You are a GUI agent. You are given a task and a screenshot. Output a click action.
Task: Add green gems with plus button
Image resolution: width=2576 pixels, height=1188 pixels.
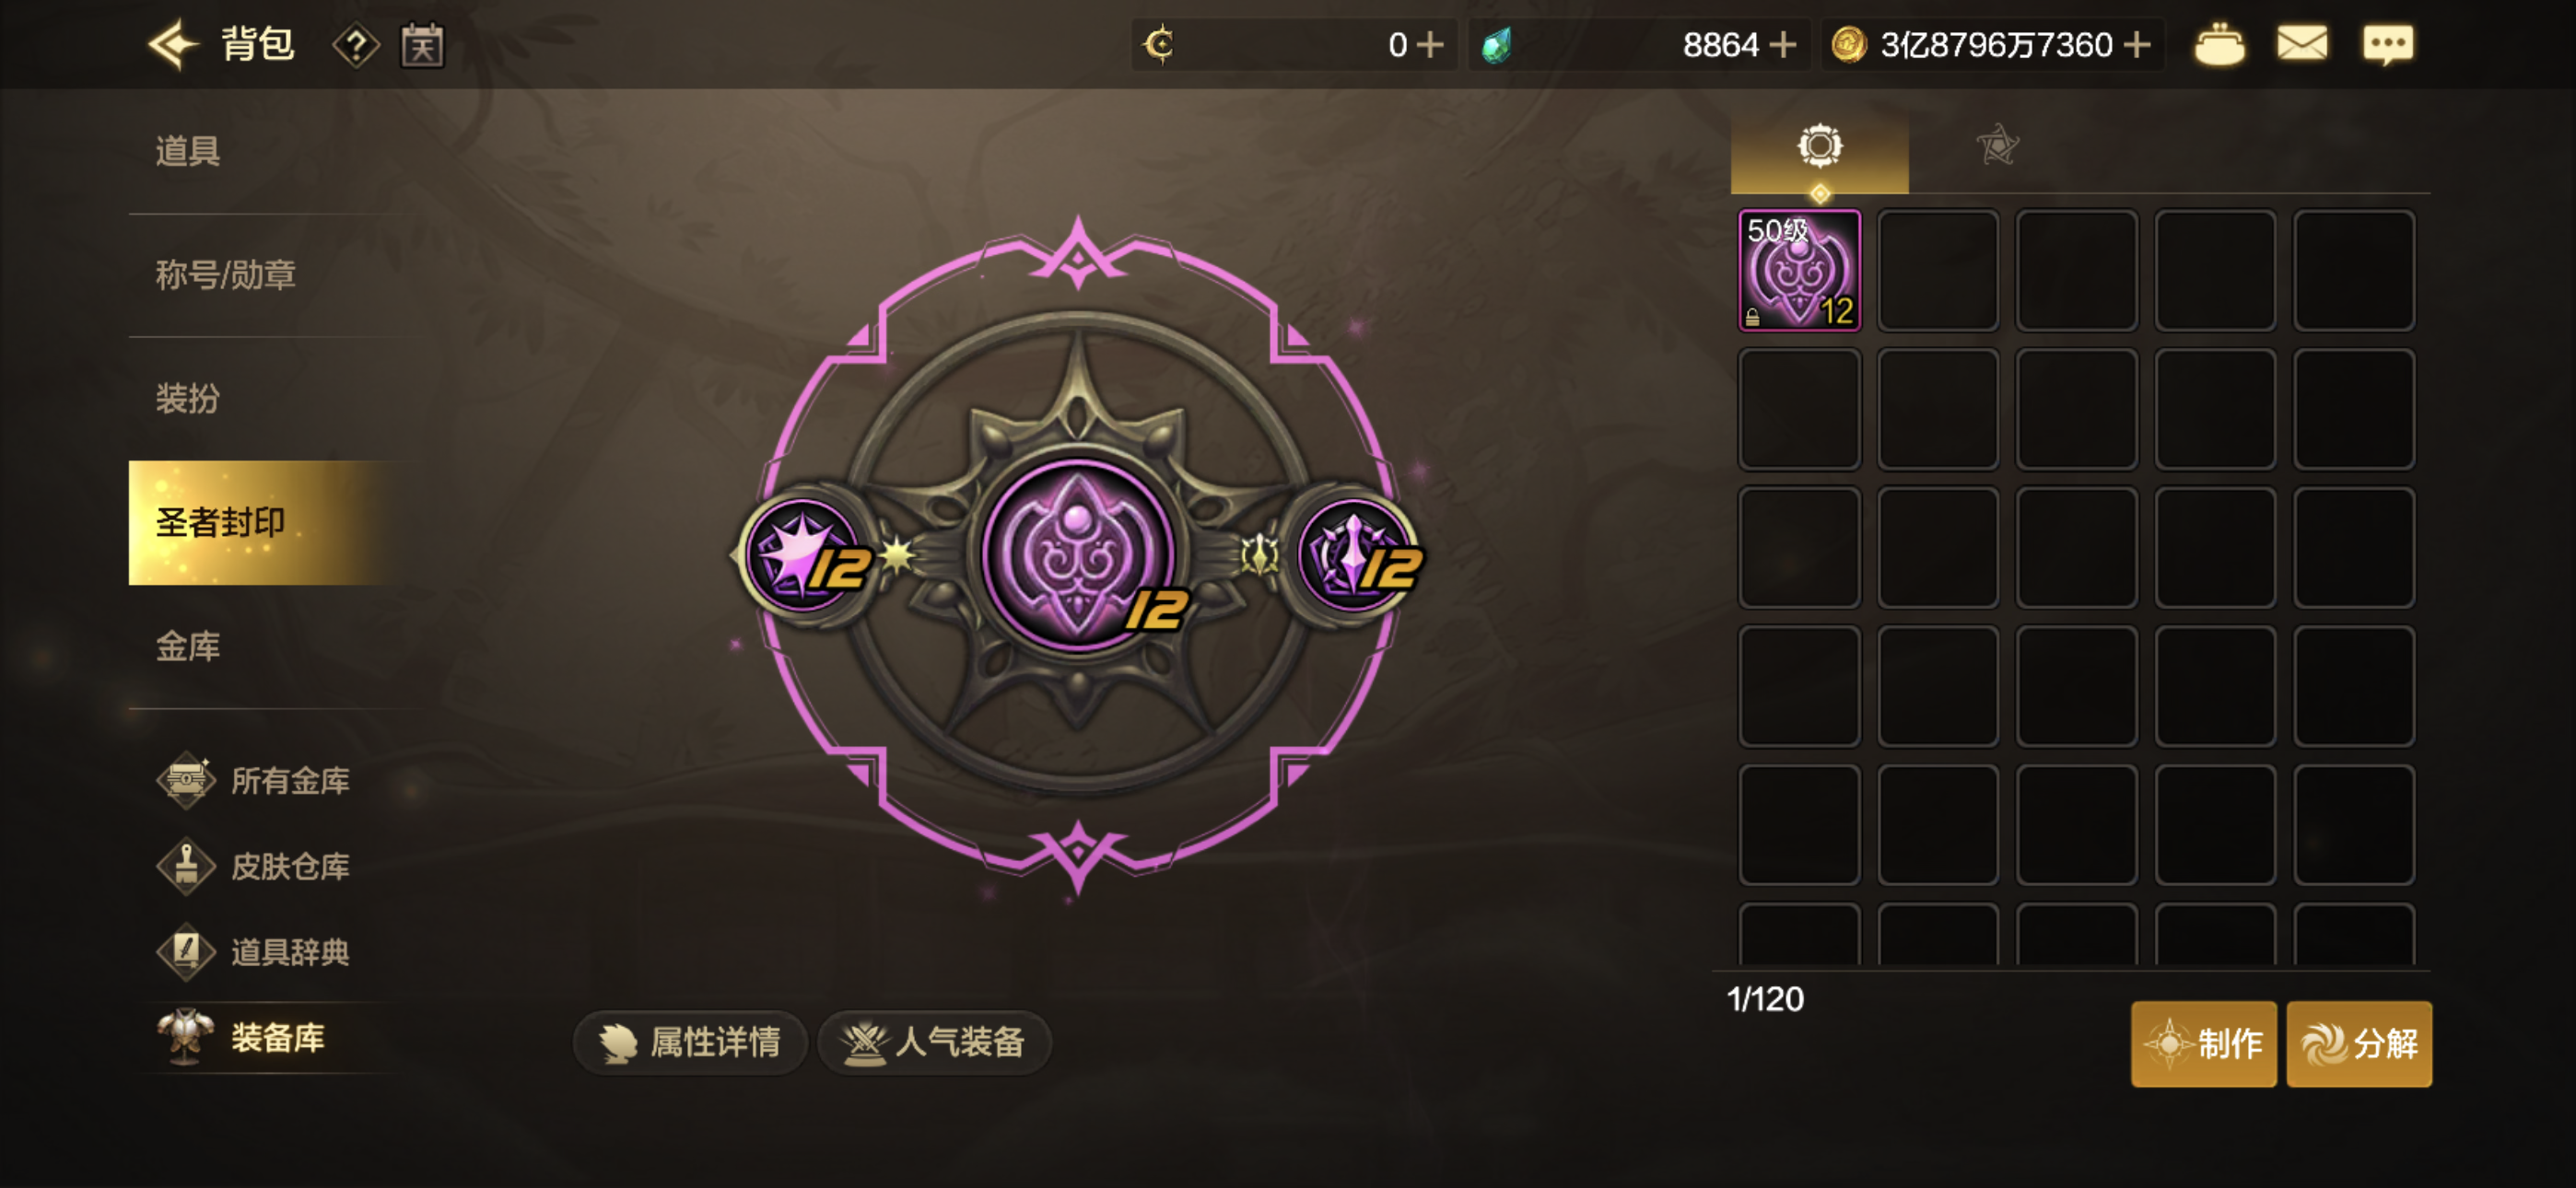click(x=1782, y=45)
